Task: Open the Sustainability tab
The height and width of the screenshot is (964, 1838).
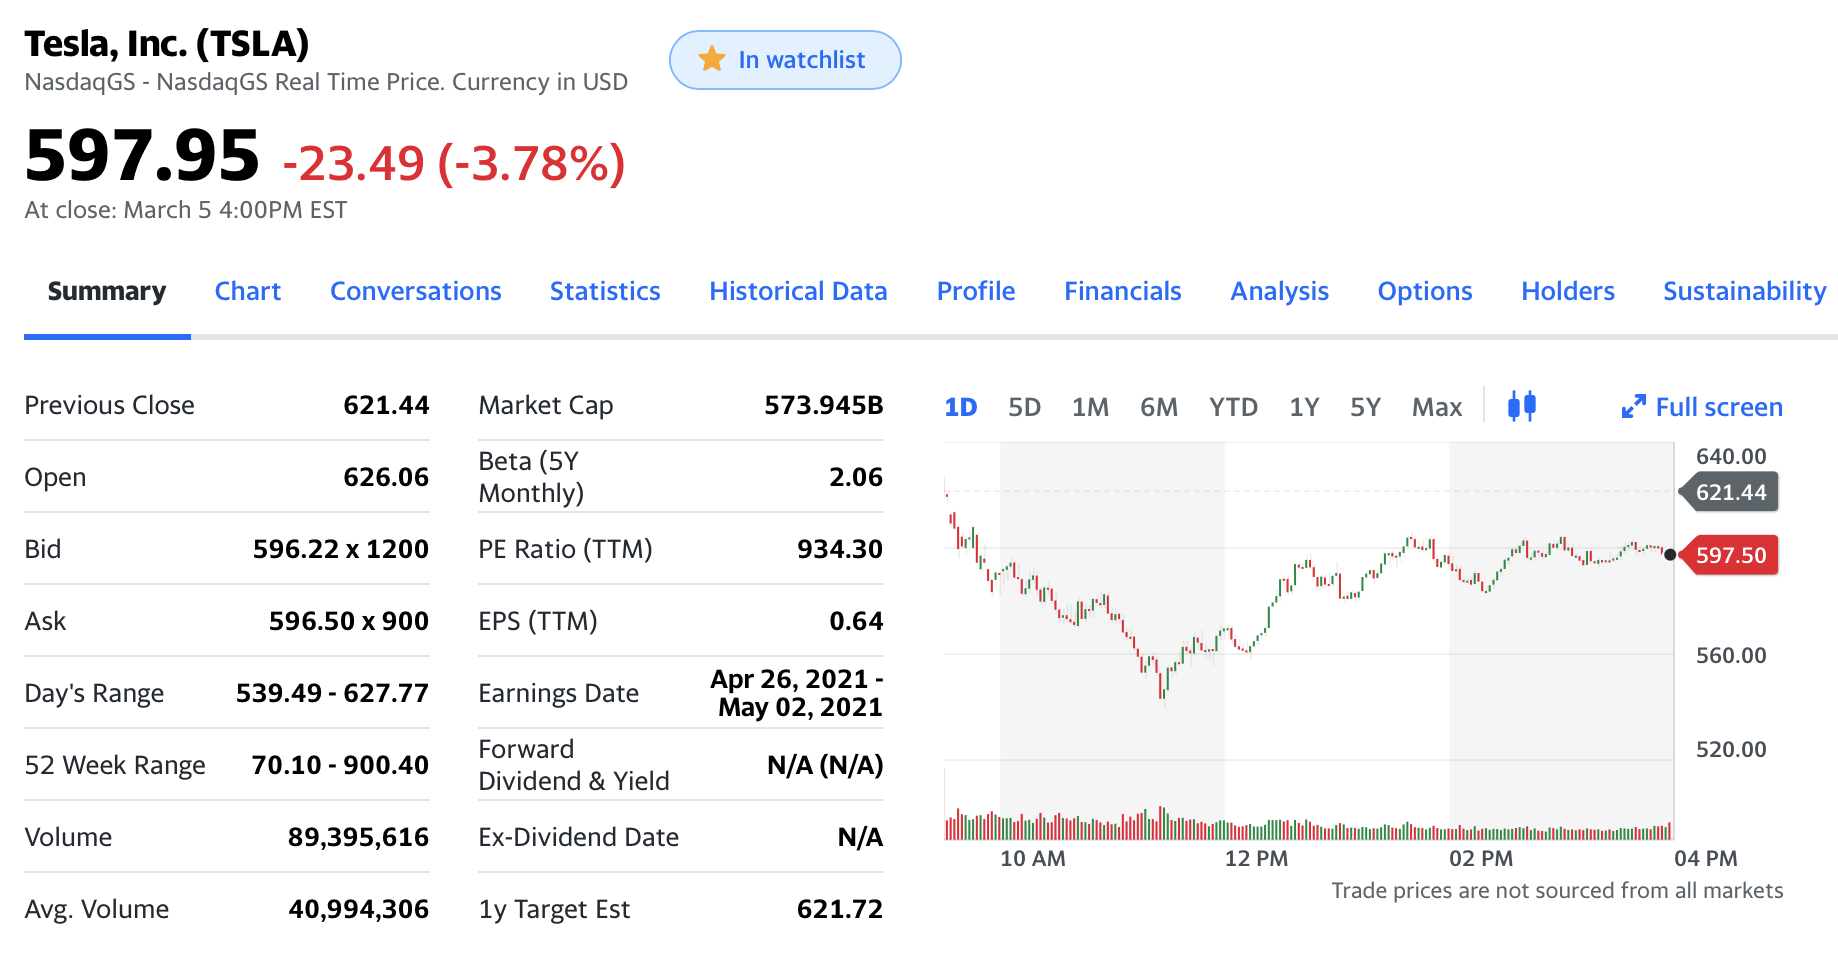Action: [x=1744, y=291]
